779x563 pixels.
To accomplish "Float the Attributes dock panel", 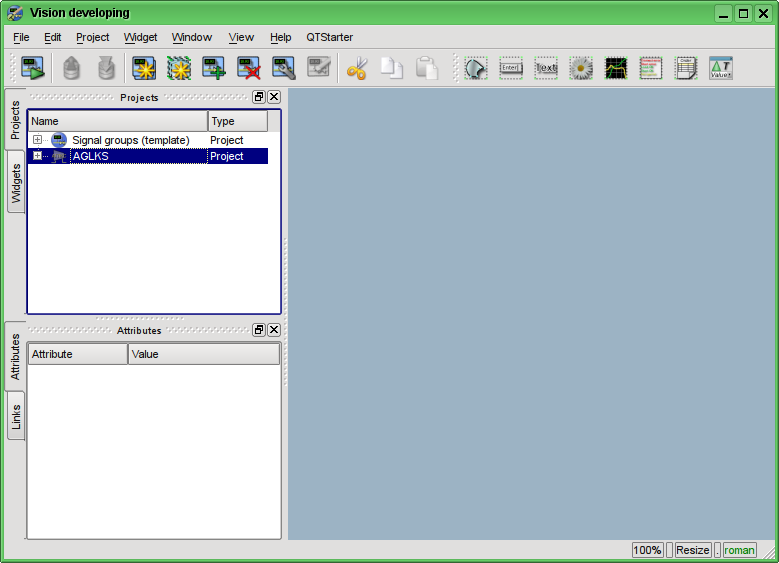I will [x=259, y=330].
